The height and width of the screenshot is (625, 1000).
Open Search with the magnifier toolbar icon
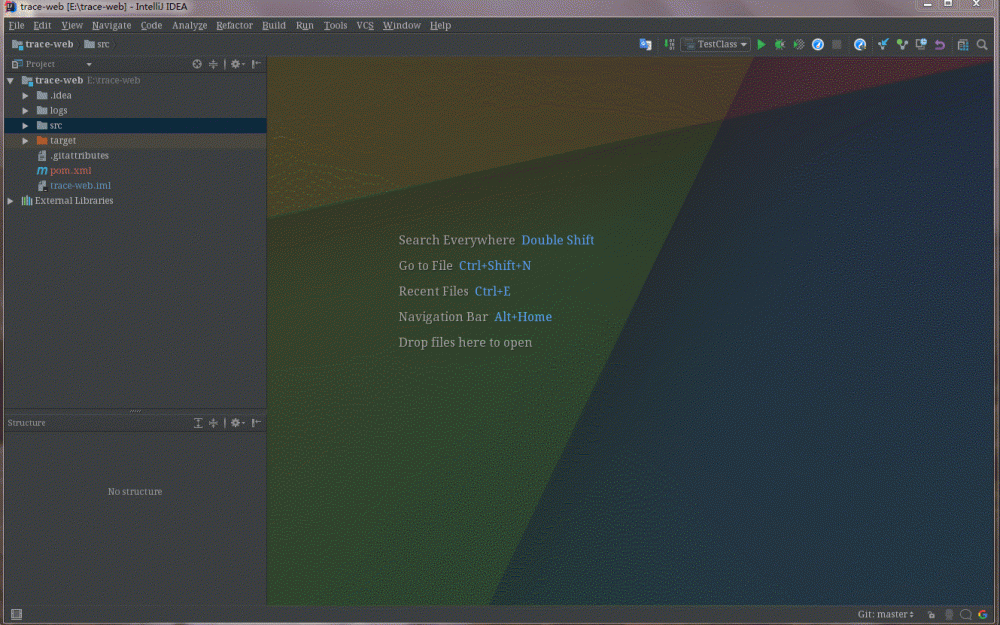[x=980, y=44]
